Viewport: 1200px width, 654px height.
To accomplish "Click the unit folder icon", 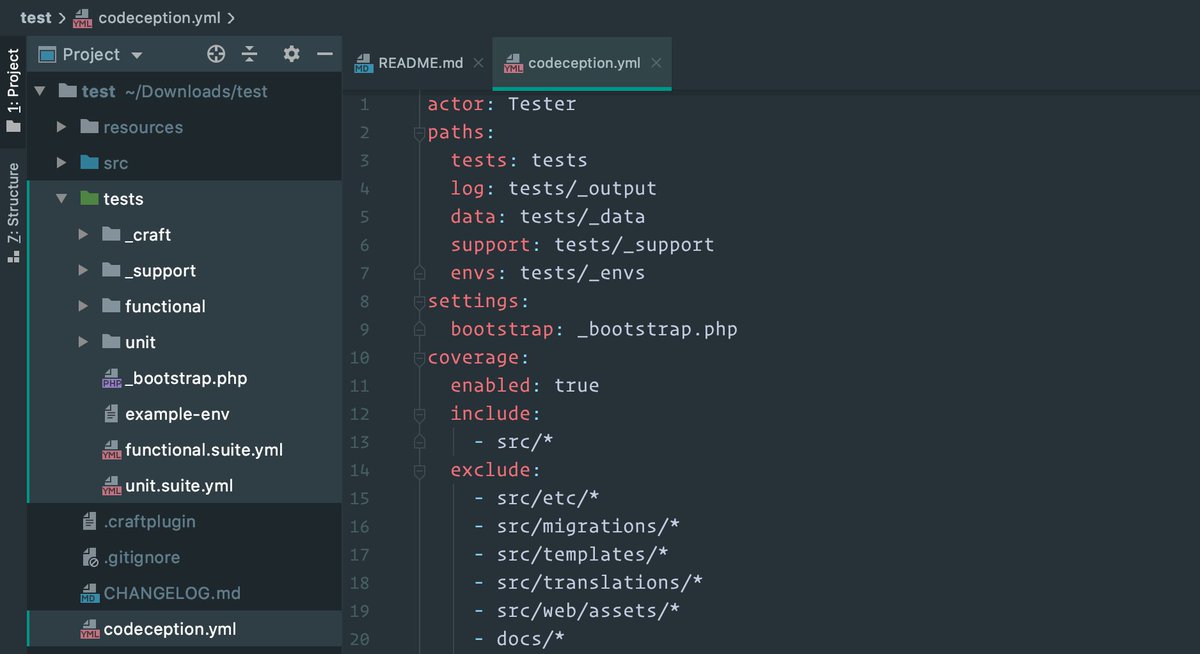I will pyautogui.click(x=111, y=342).
